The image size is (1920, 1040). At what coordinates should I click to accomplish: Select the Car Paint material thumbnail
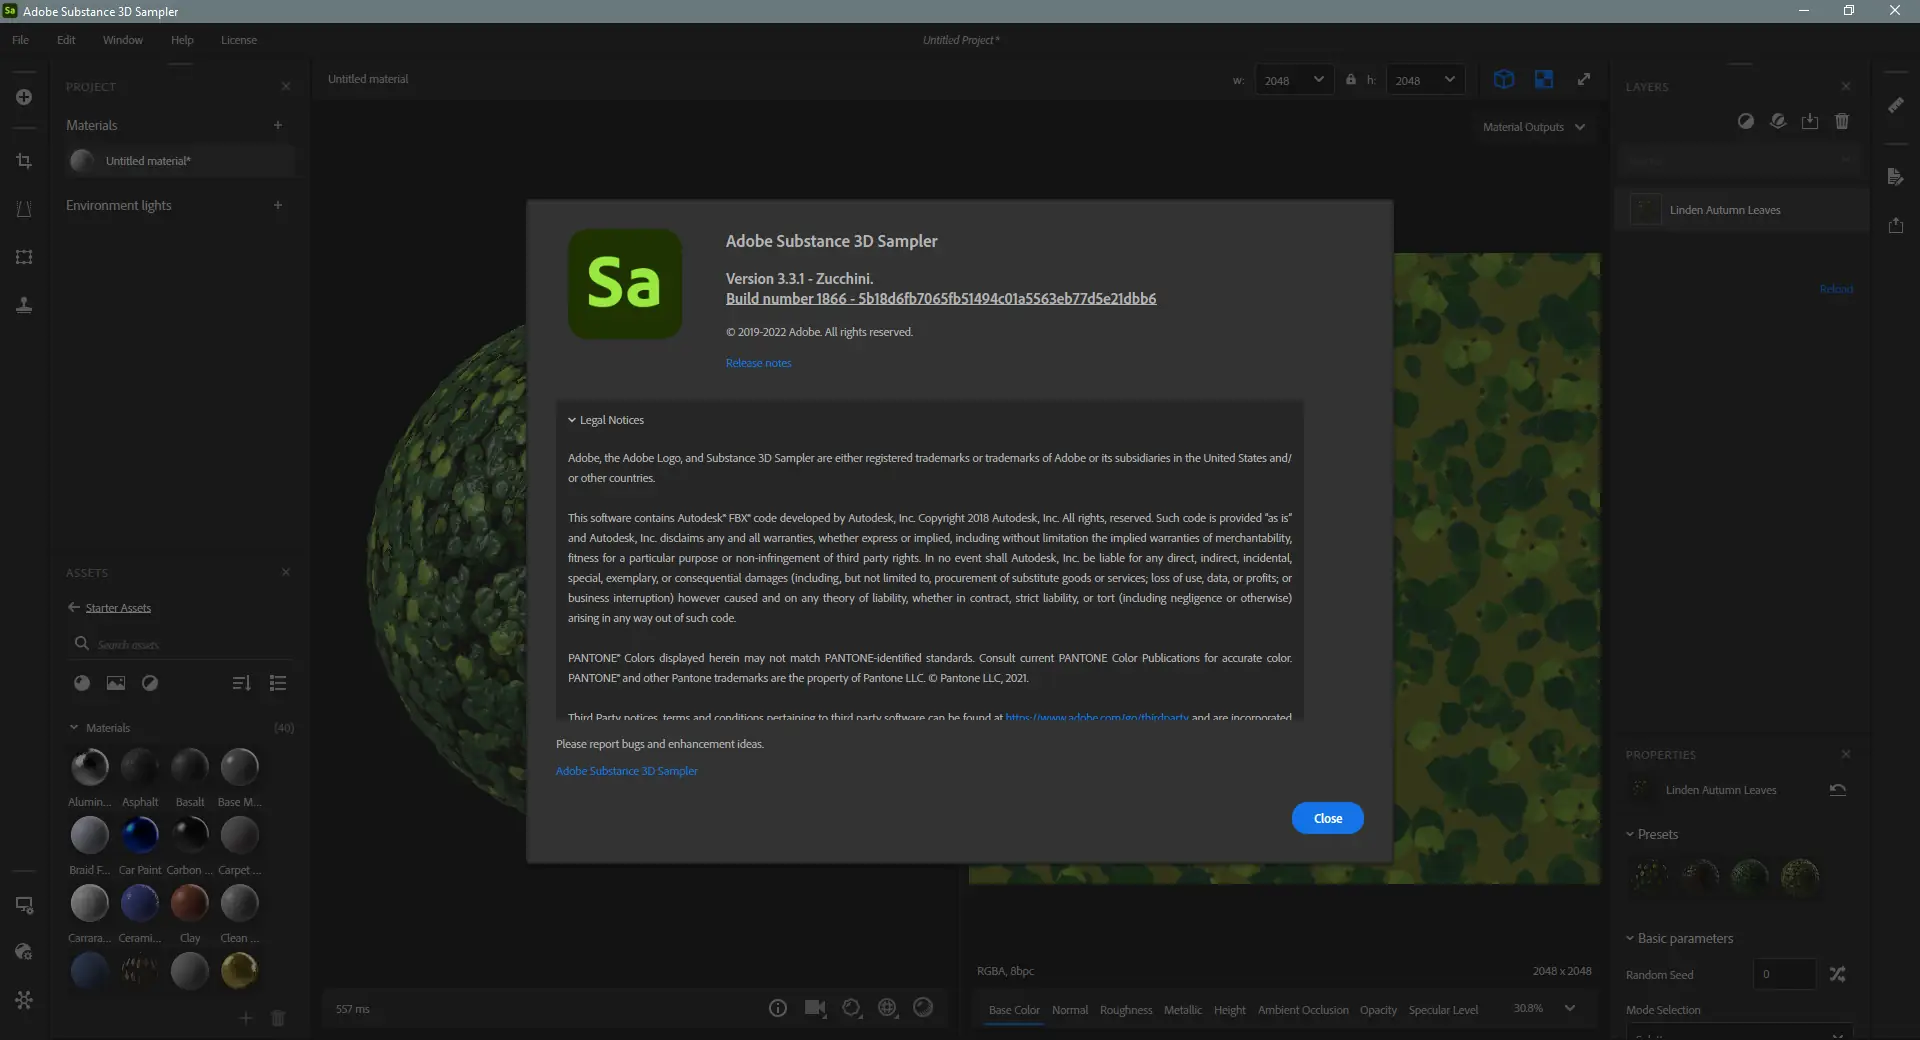click(x=140, y=835)
